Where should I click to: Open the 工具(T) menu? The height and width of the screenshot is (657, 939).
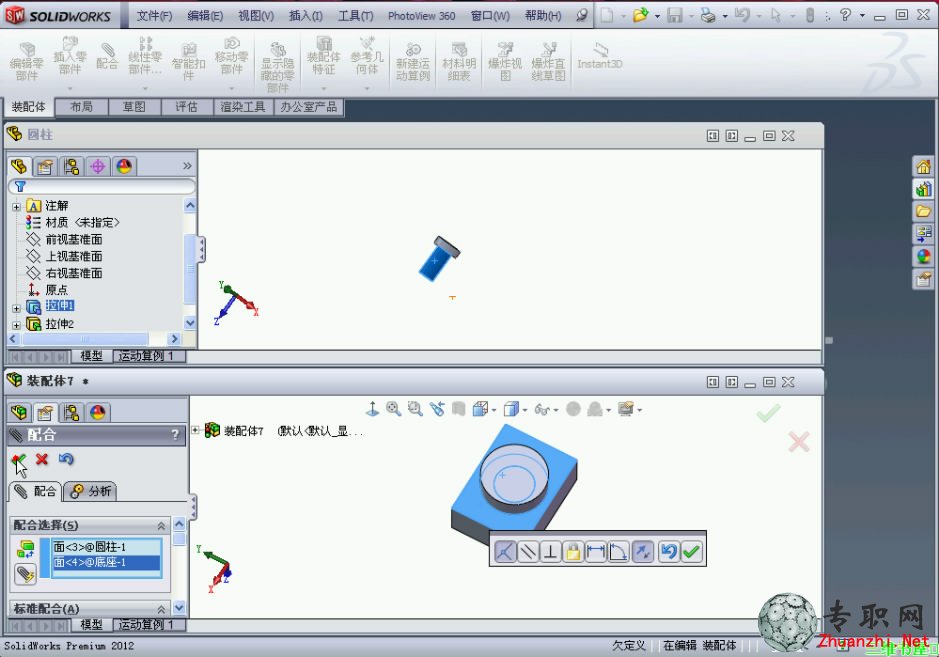[x=355, y=16]
